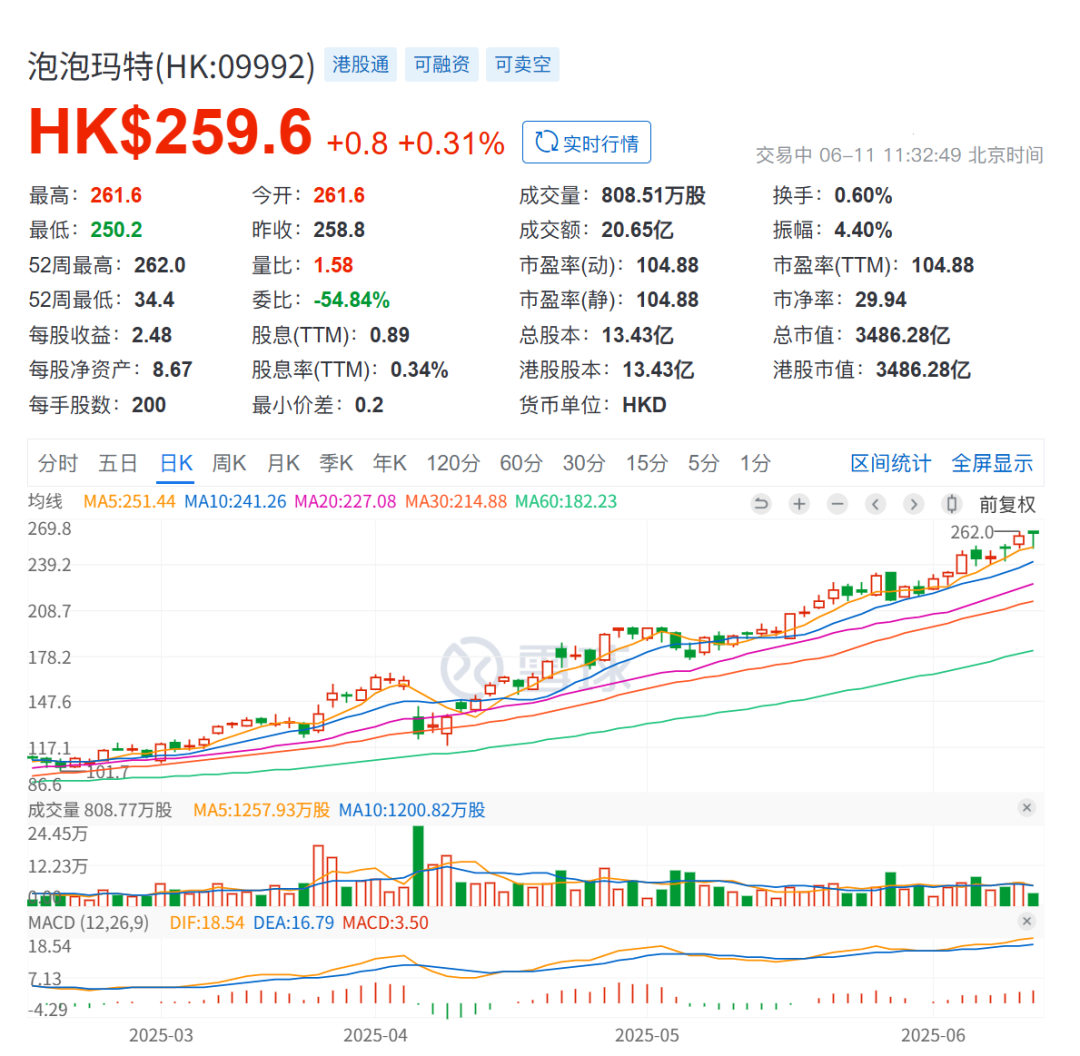Click the HK$259.6 current price
Screen dimensions: 1080x1056
pyautogui.click(x=170, y=131)
